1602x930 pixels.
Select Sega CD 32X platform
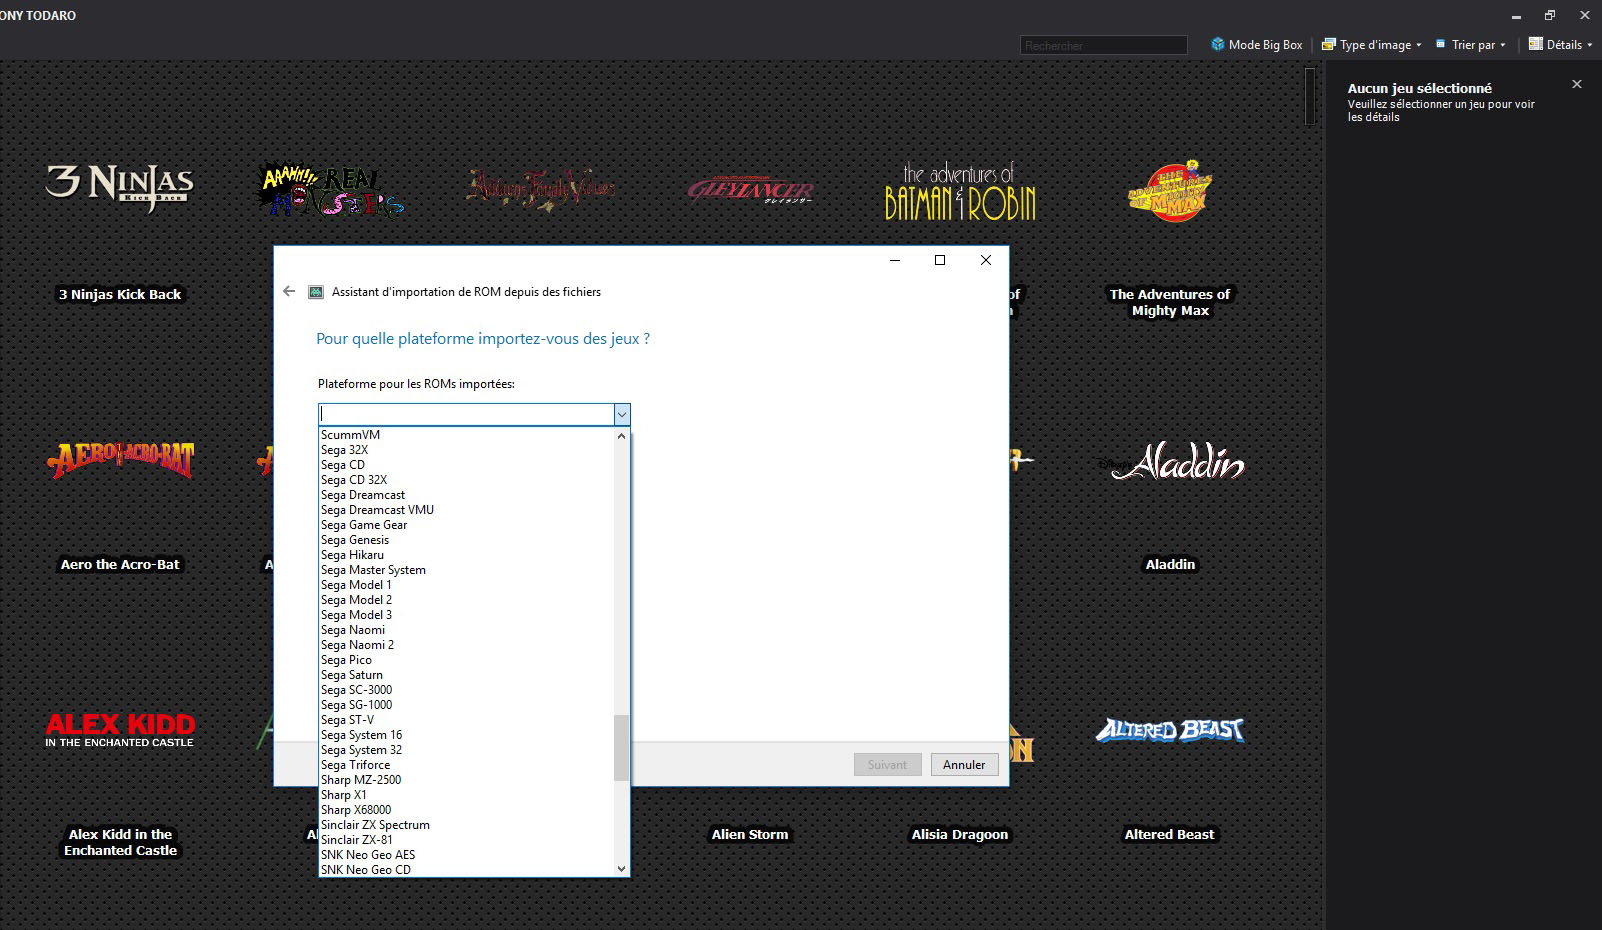[x=466, y=480]
